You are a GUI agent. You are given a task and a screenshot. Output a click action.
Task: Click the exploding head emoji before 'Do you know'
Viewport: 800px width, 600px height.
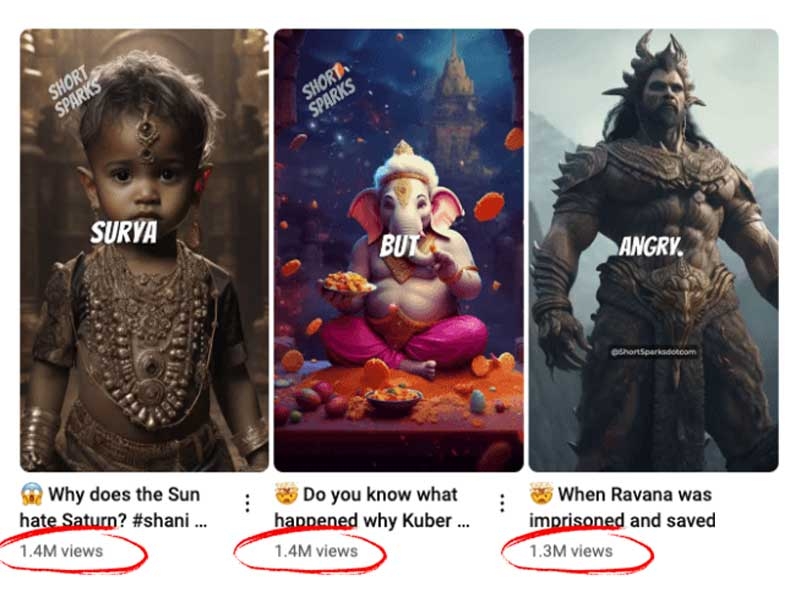286,494
